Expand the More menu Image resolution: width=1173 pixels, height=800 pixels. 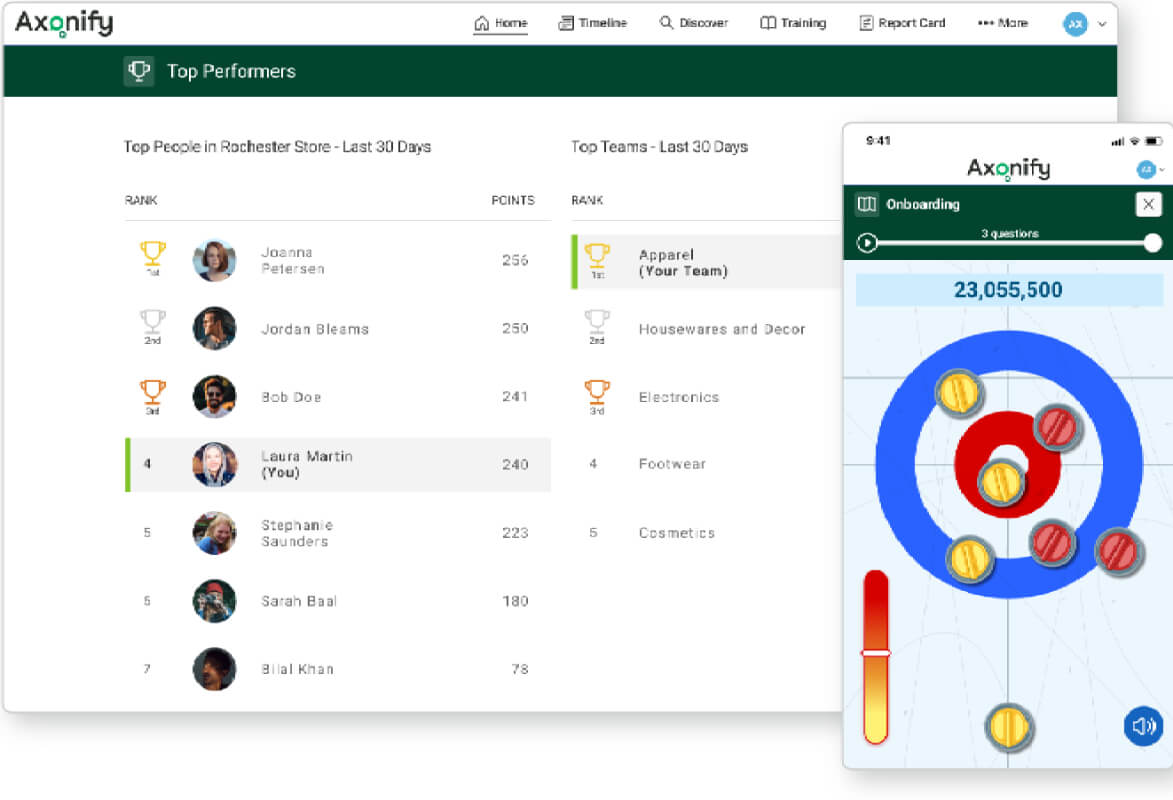point(1002,23)
